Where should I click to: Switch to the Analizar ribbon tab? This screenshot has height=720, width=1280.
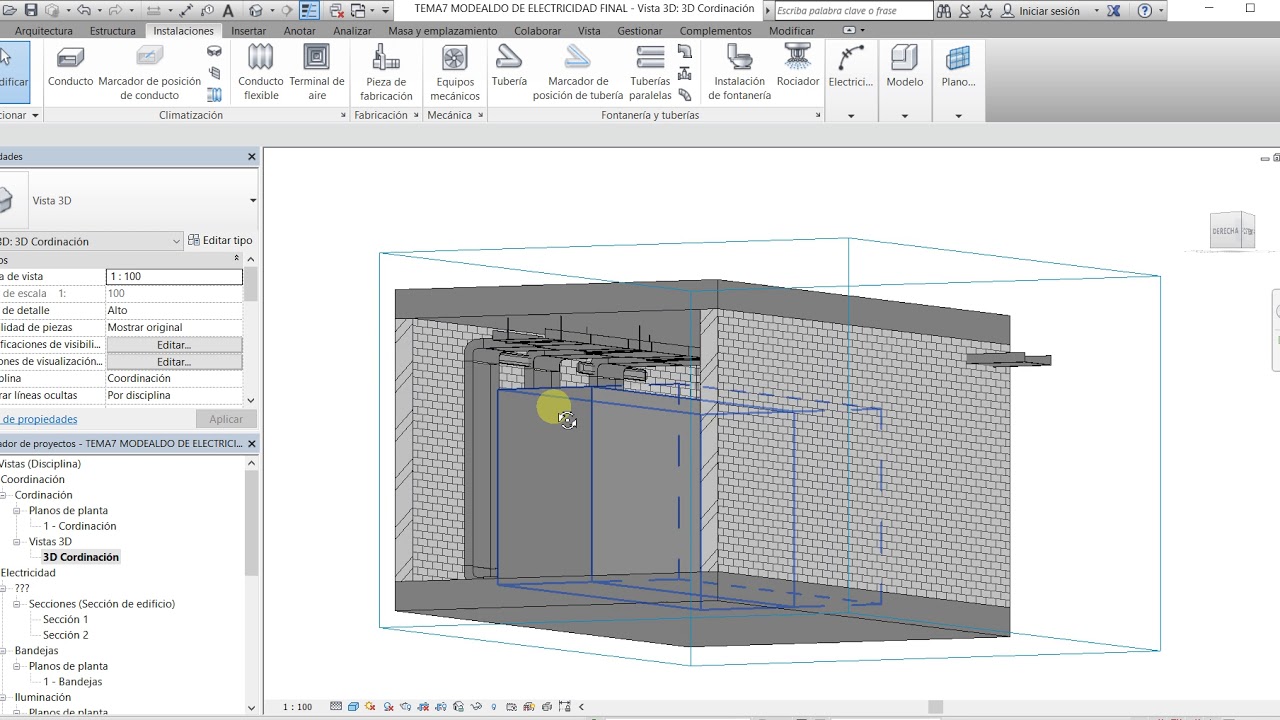[x=352, y=31]
